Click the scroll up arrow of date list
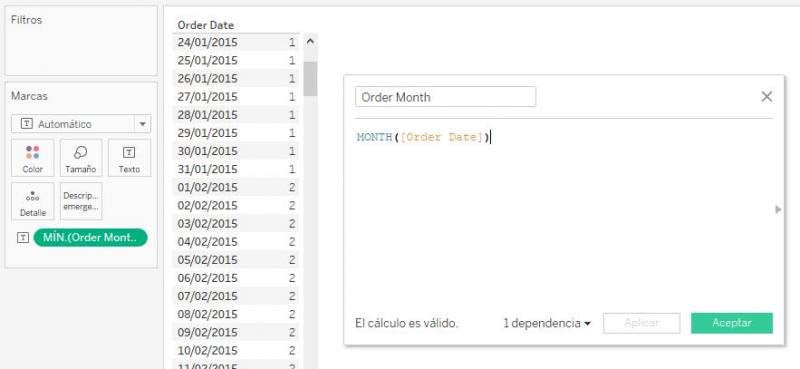This screenshot has height=369, width=800. (x=310, y=42)
